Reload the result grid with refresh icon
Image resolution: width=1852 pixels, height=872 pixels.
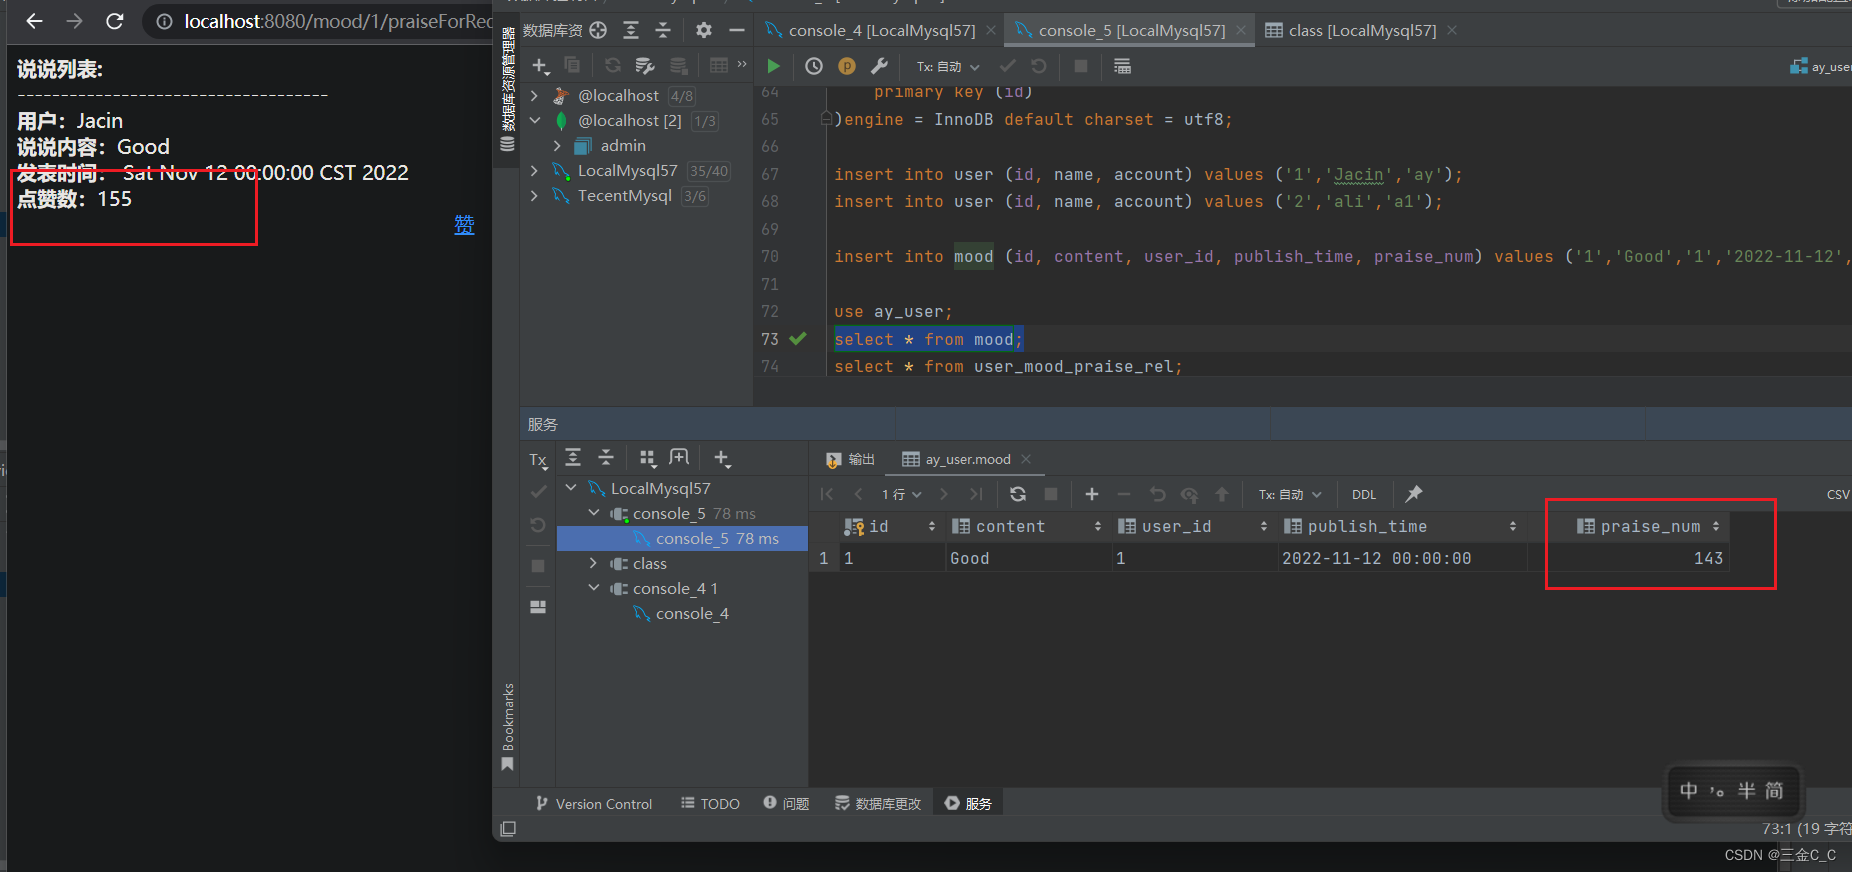[1018, 494]
